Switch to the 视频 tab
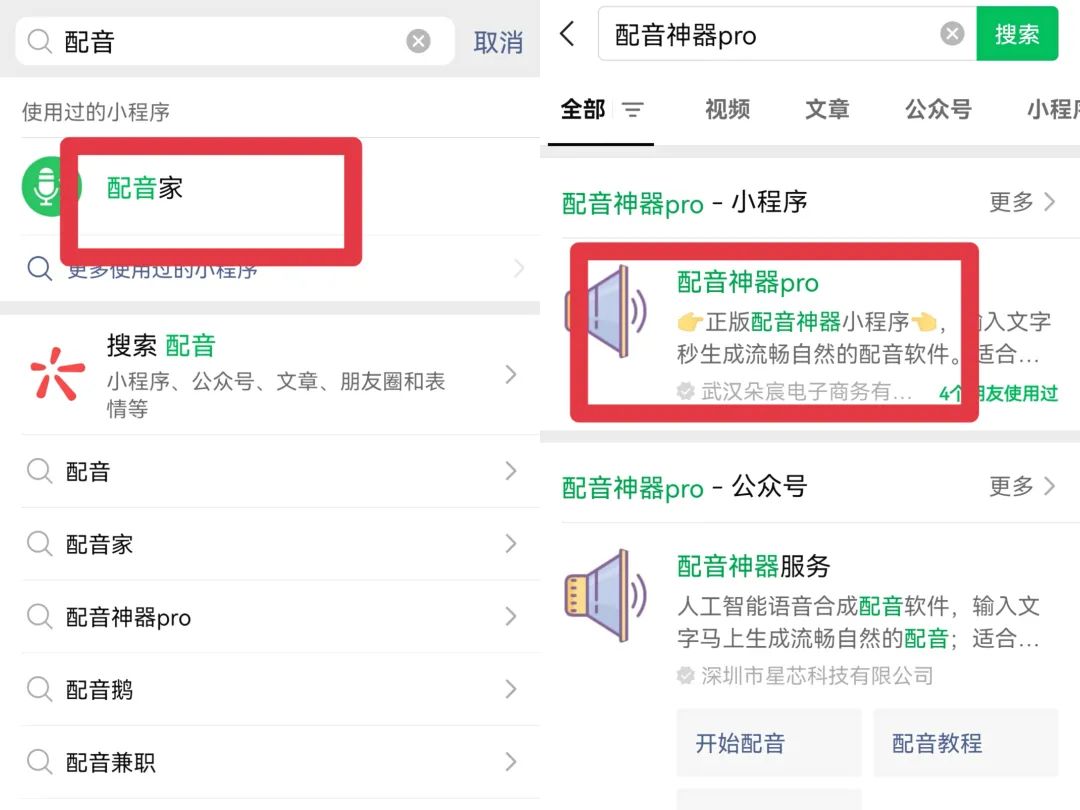Screen dimensions: 1080x810 click(727, 110)
